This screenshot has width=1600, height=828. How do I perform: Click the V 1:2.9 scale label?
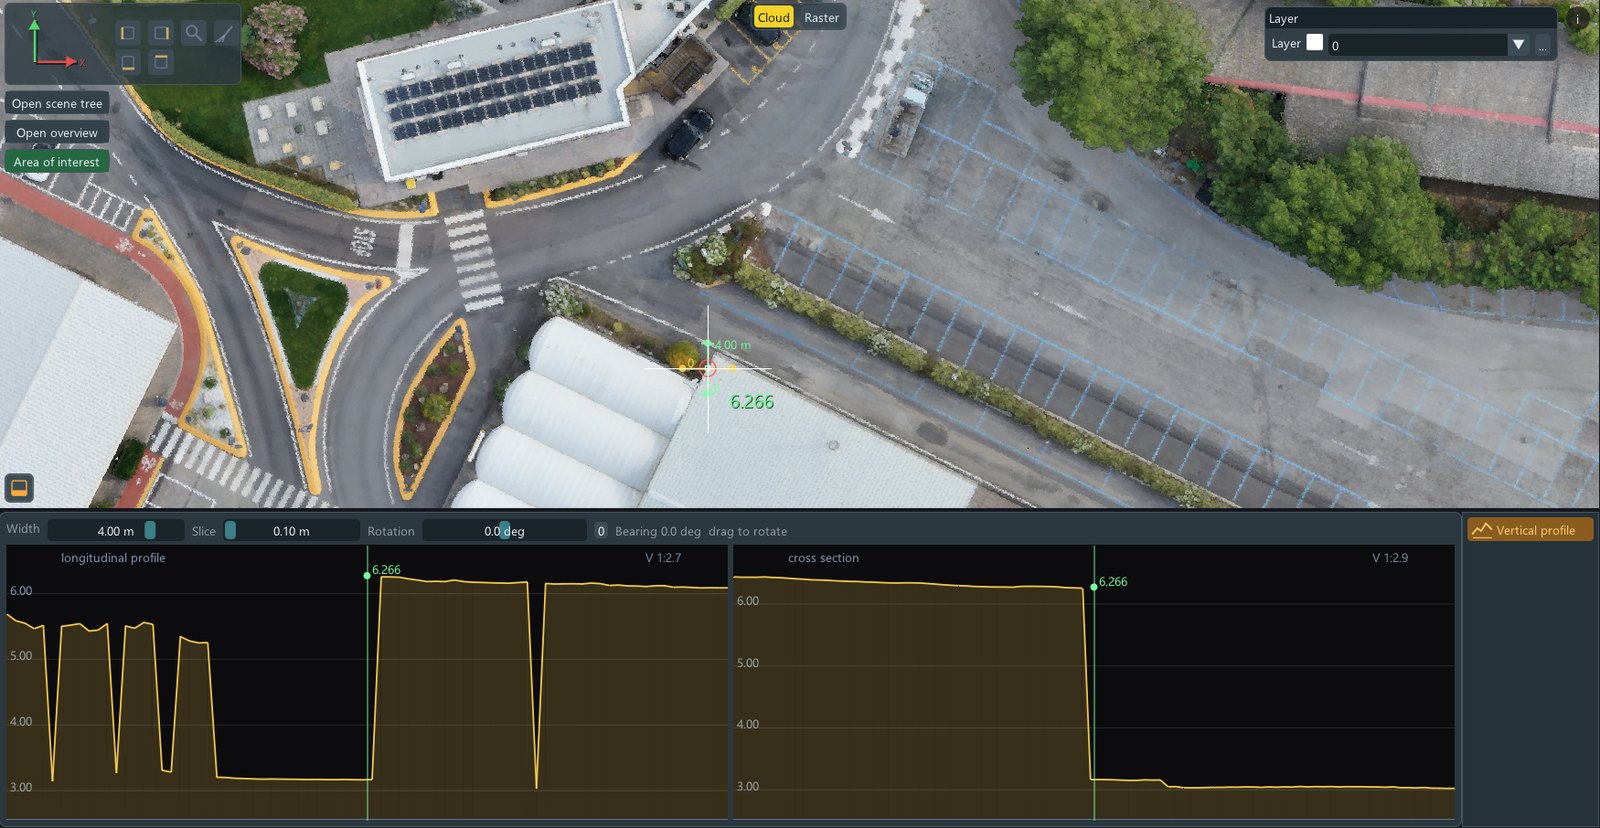coord(1390,558)
